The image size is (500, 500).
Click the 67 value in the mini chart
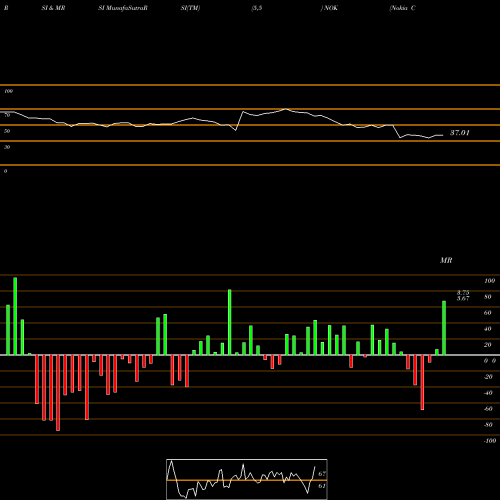pos(322,474)
